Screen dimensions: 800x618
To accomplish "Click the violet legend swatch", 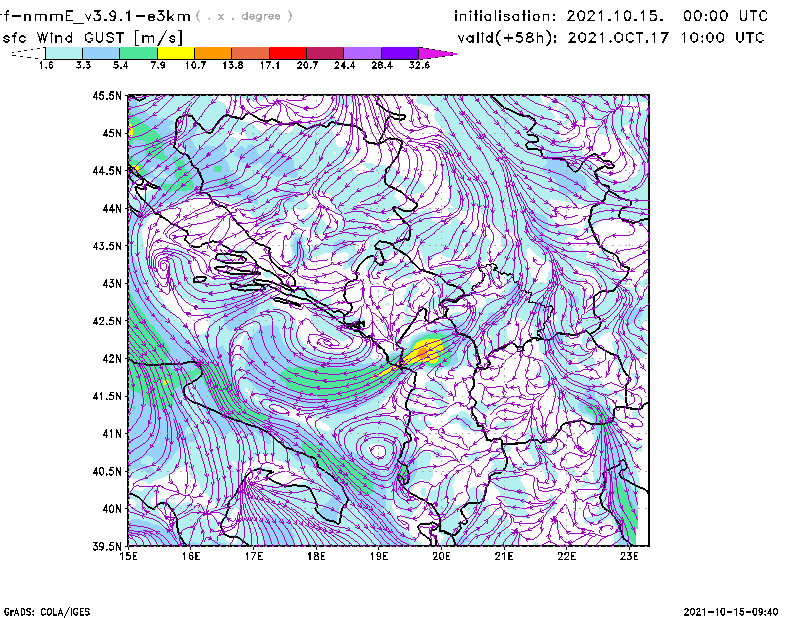I will tap(400, 53).
